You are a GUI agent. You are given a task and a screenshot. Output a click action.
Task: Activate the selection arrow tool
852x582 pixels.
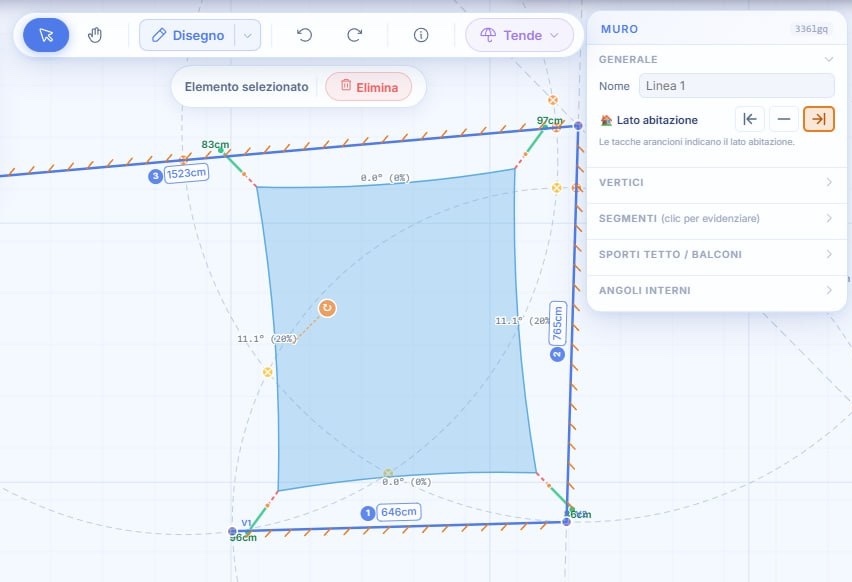point(46,35)
